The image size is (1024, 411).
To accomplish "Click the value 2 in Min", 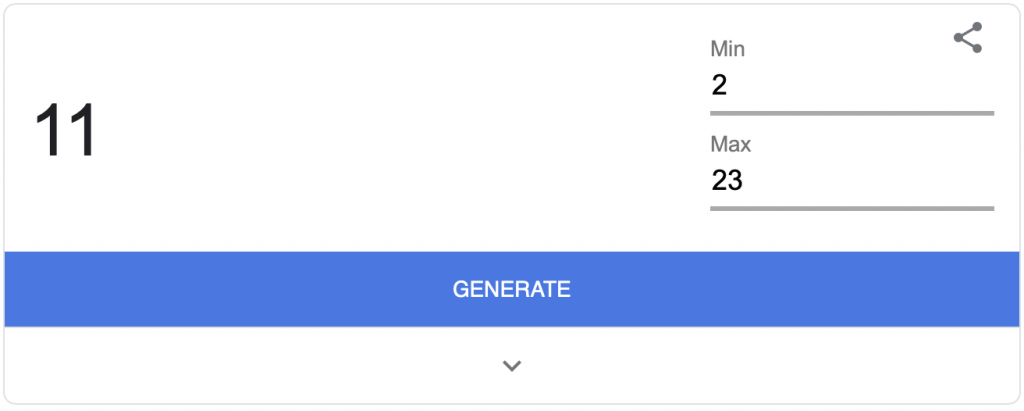I will click(720, 86).
